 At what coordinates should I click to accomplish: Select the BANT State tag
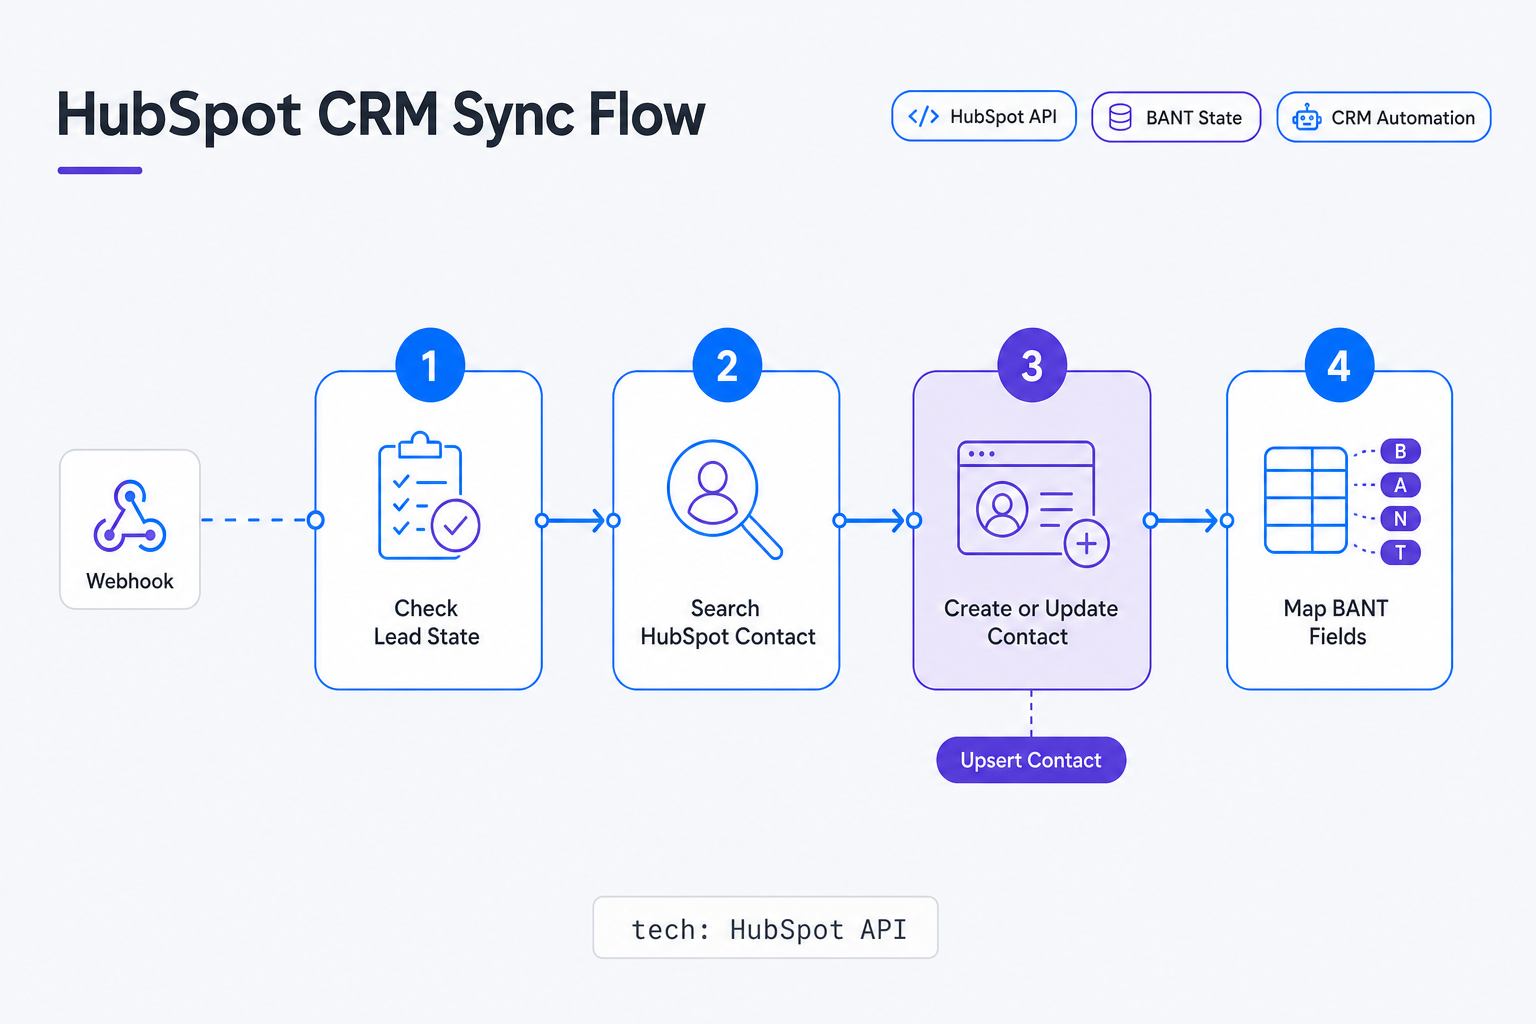1176,117
